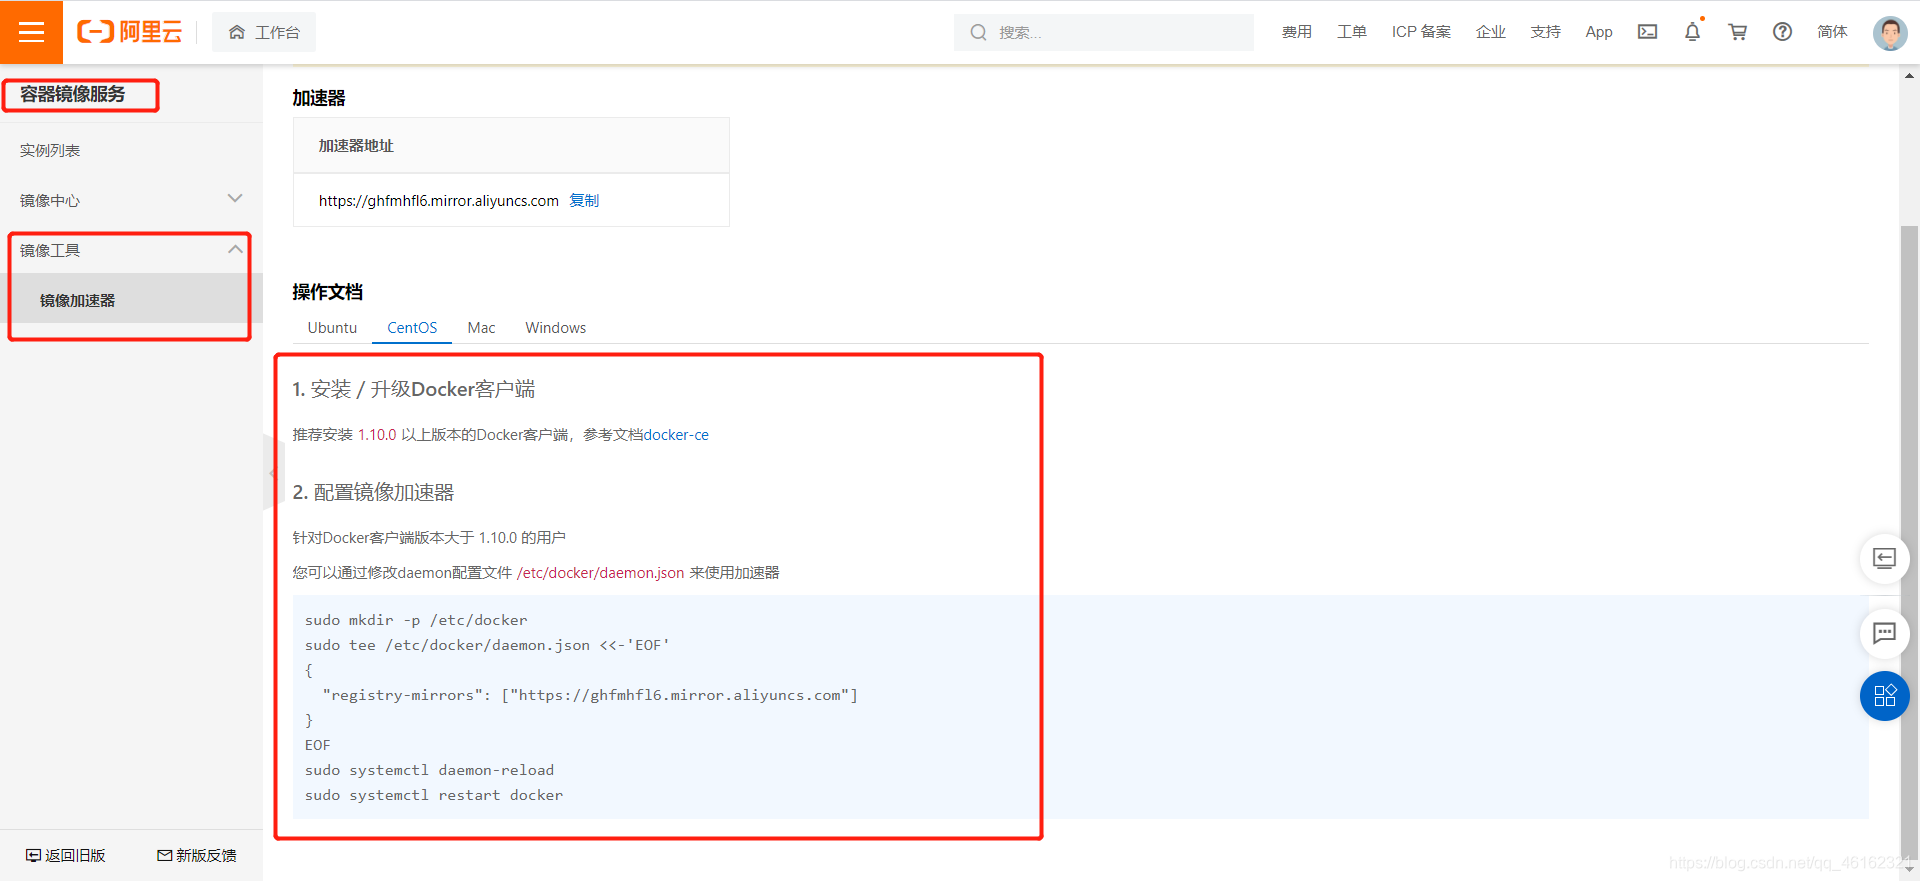Switch to the Ubuntu tab
The width and height of the screenshot is (1920, 881).
pos(332,328)
